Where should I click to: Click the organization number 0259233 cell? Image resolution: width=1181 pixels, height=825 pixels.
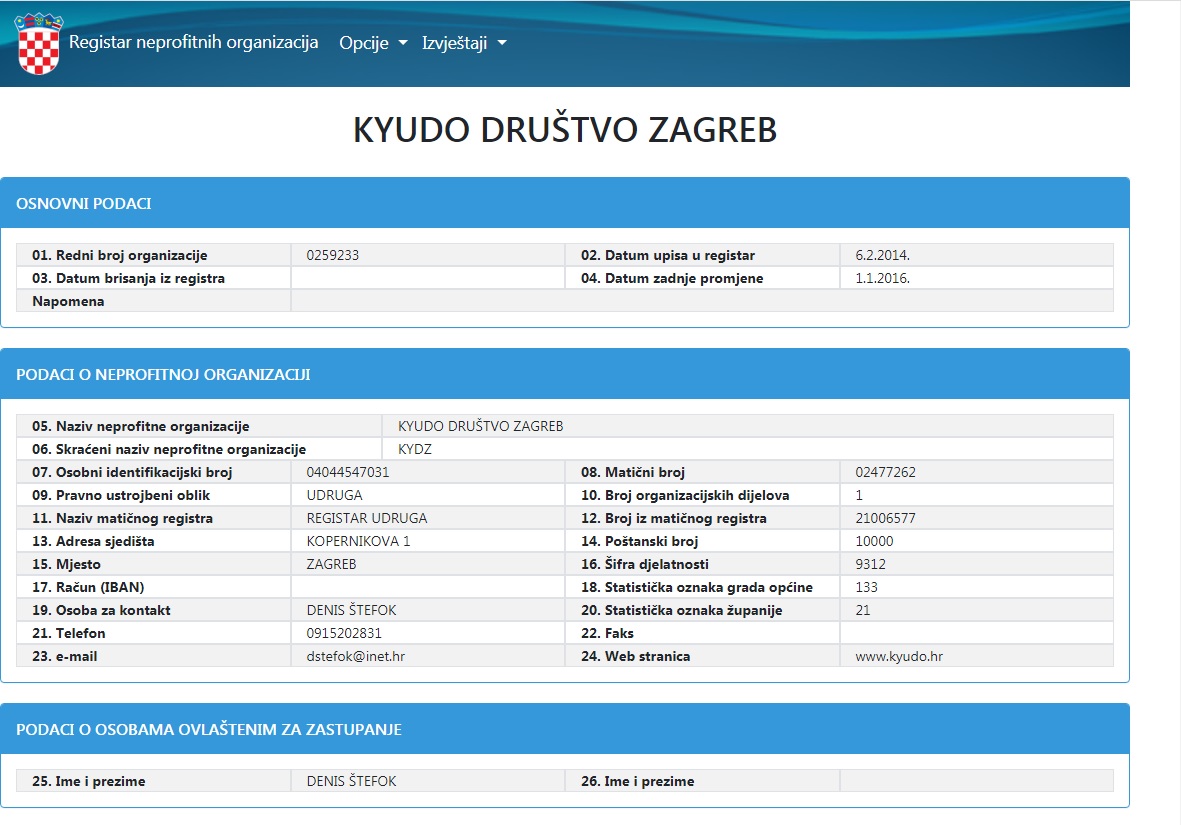(x=333, y=255)
